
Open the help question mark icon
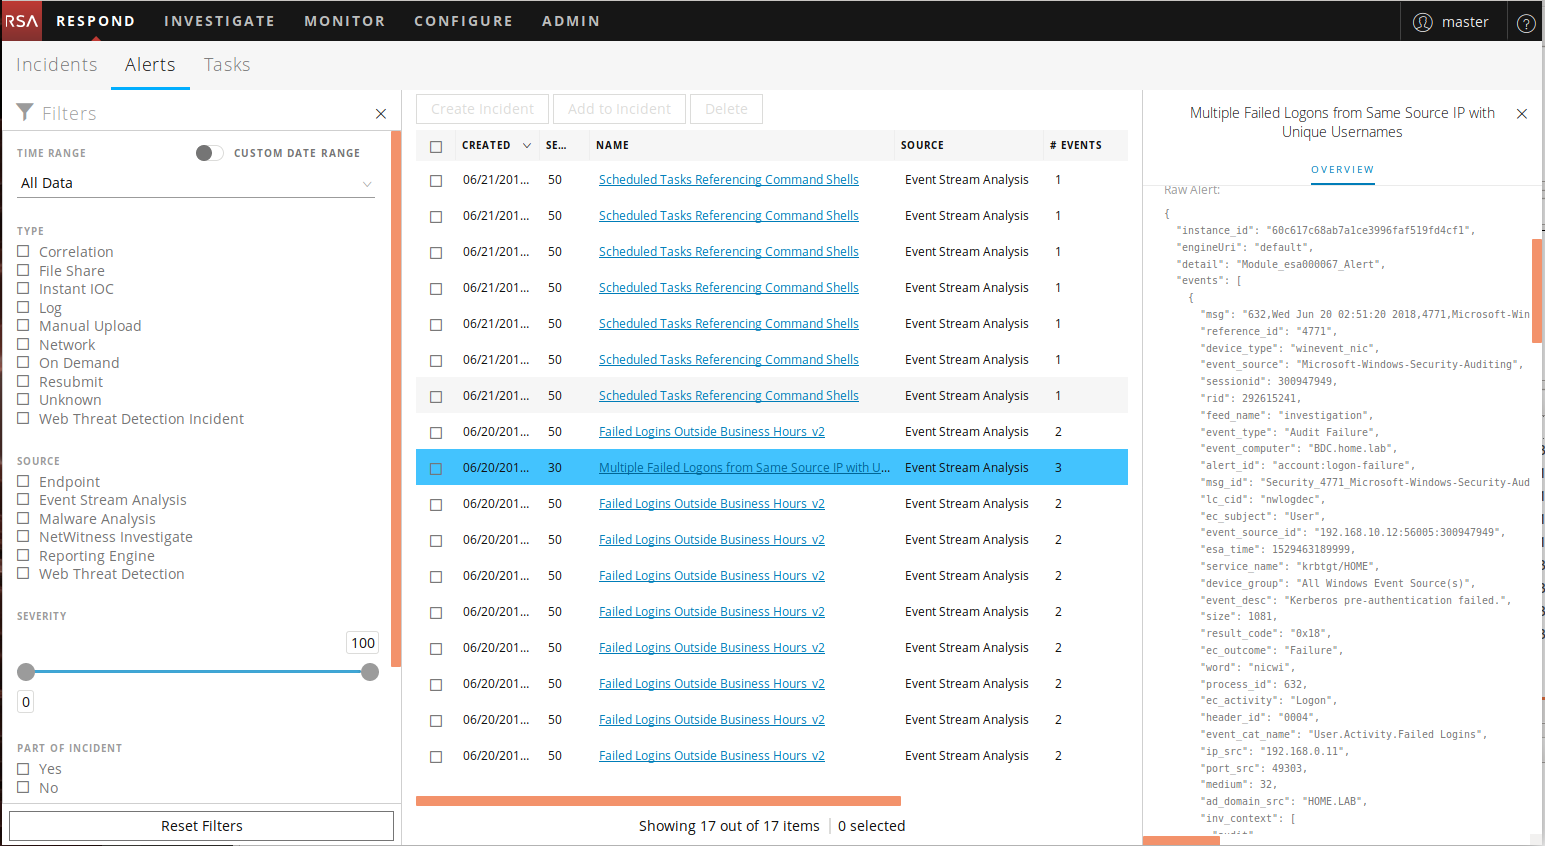[1526, 23]
